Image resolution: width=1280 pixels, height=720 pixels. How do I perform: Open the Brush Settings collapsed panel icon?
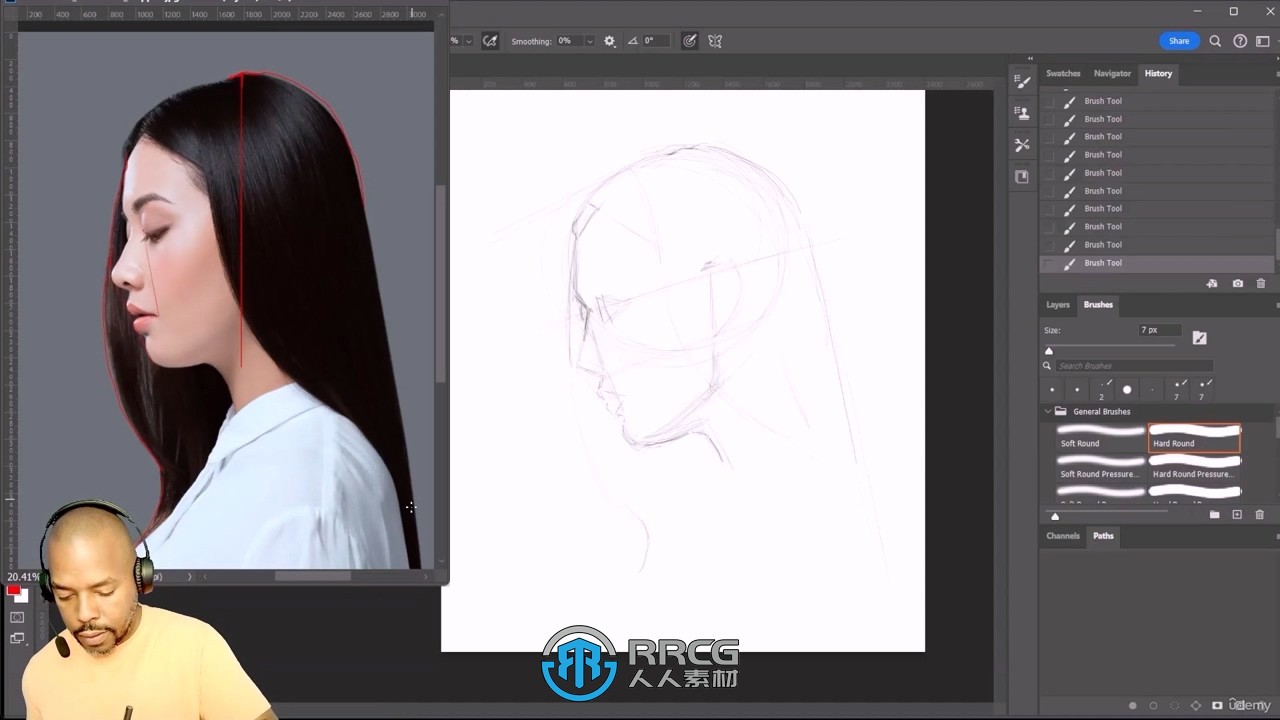coord(1022,81)
